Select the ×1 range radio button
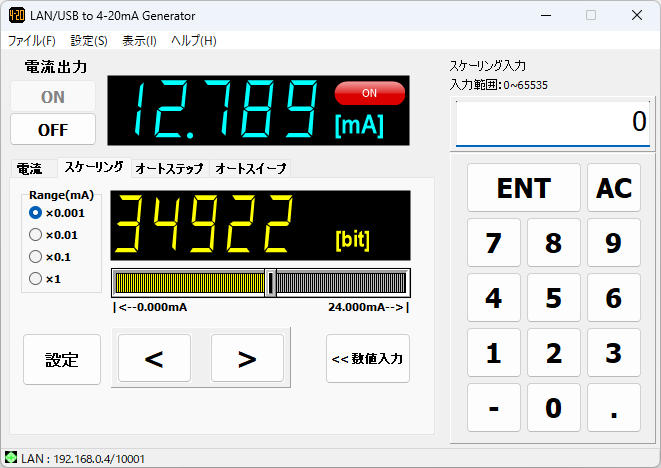The height and width of the screenshot is (468, 661). click(x=36, y=279)
